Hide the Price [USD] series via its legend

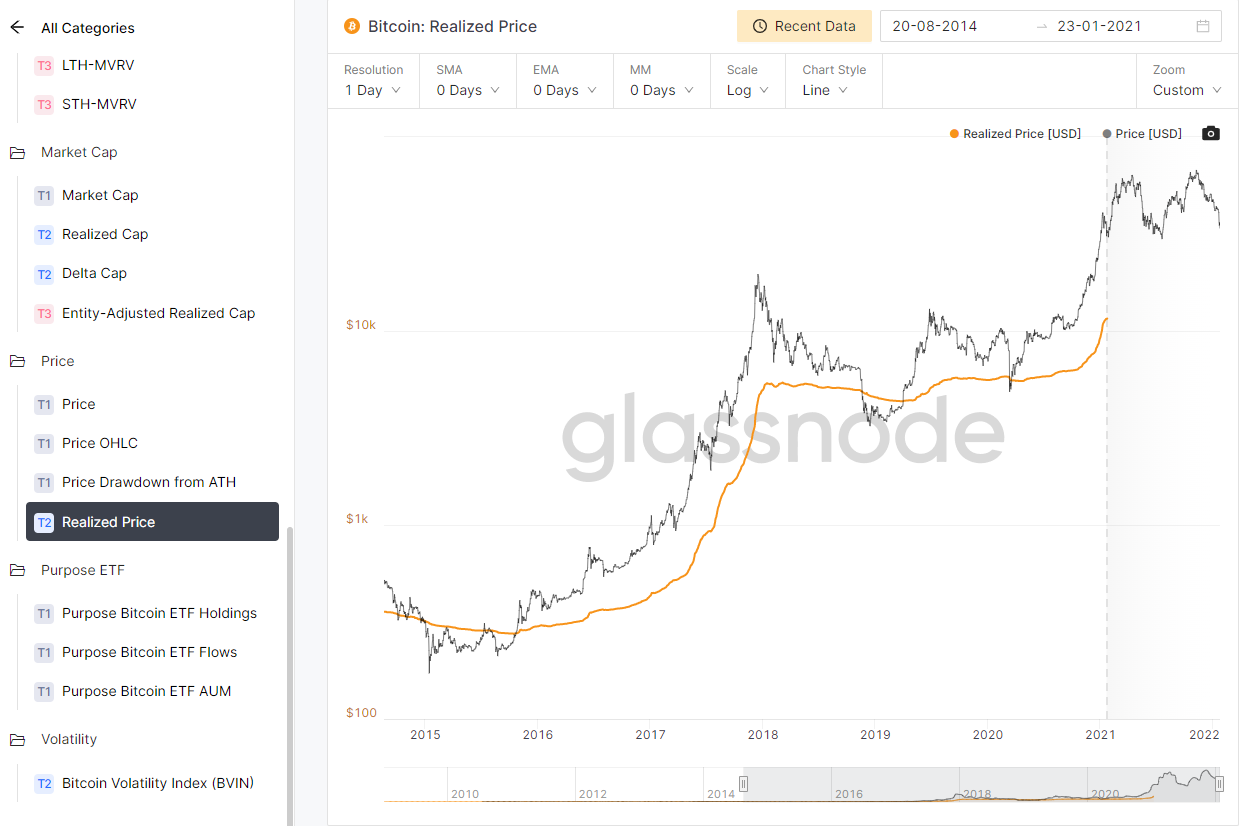[x=1141, y=132]
